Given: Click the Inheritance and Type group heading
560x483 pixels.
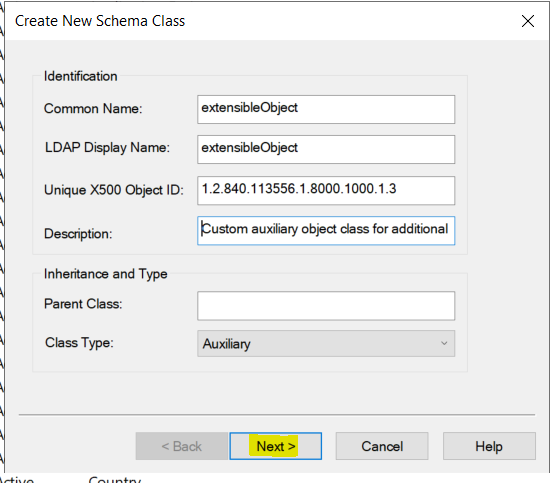Looking at the screenshot, I should pos(105,274).
